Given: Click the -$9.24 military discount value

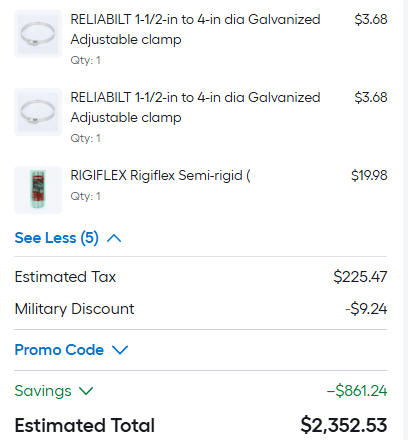Looking at the screenshot, I should pos(366,309).
